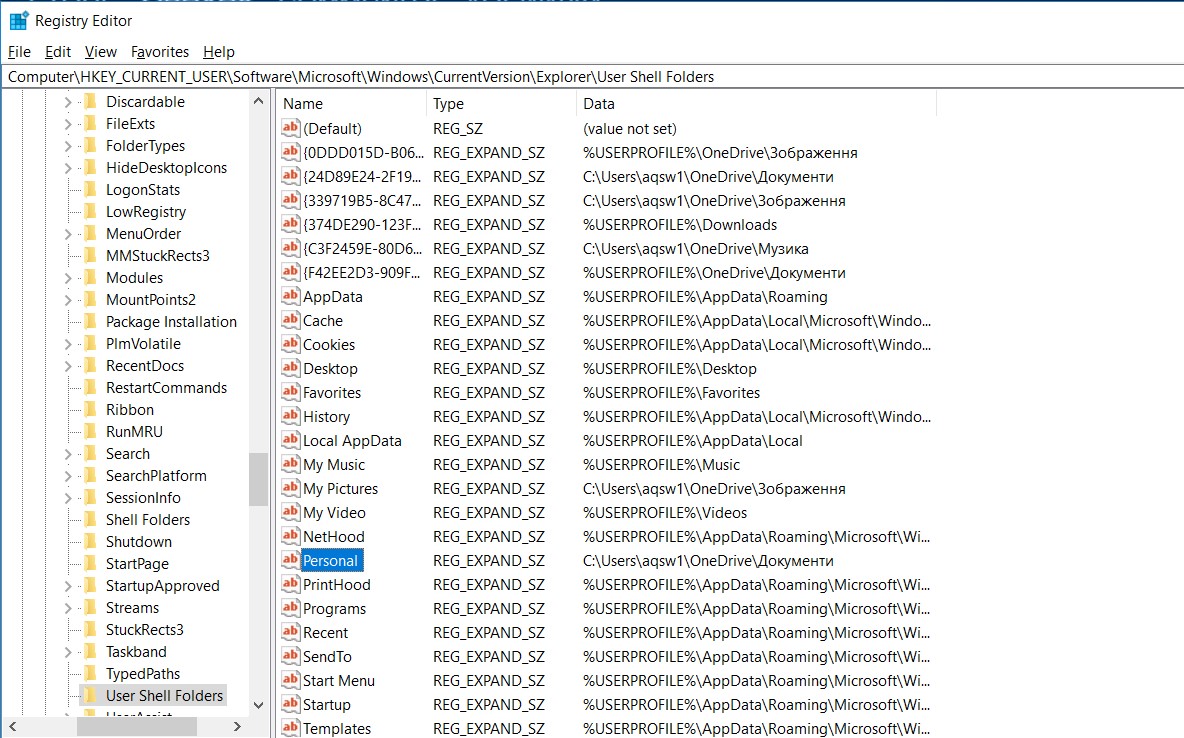Click the tree pane scroll up arrow
1184x738 pixels.
[x=258, y=100]
